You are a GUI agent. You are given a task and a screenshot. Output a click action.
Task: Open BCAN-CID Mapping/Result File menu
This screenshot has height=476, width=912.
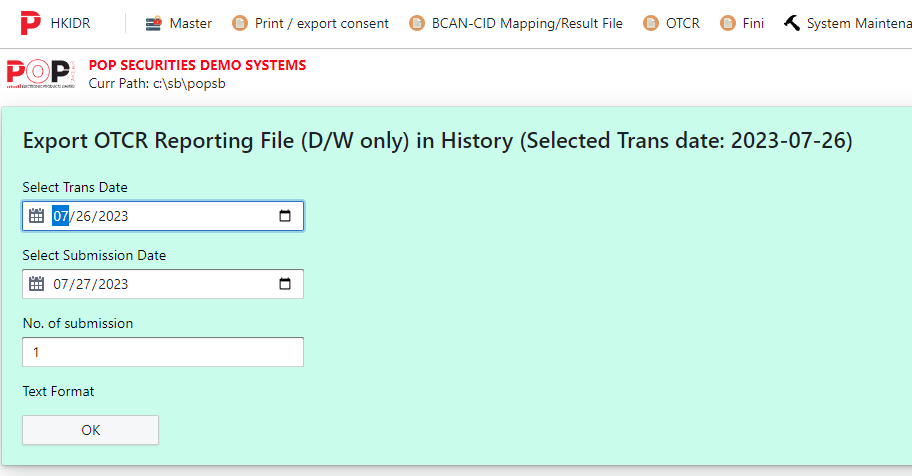click(515, 23)
